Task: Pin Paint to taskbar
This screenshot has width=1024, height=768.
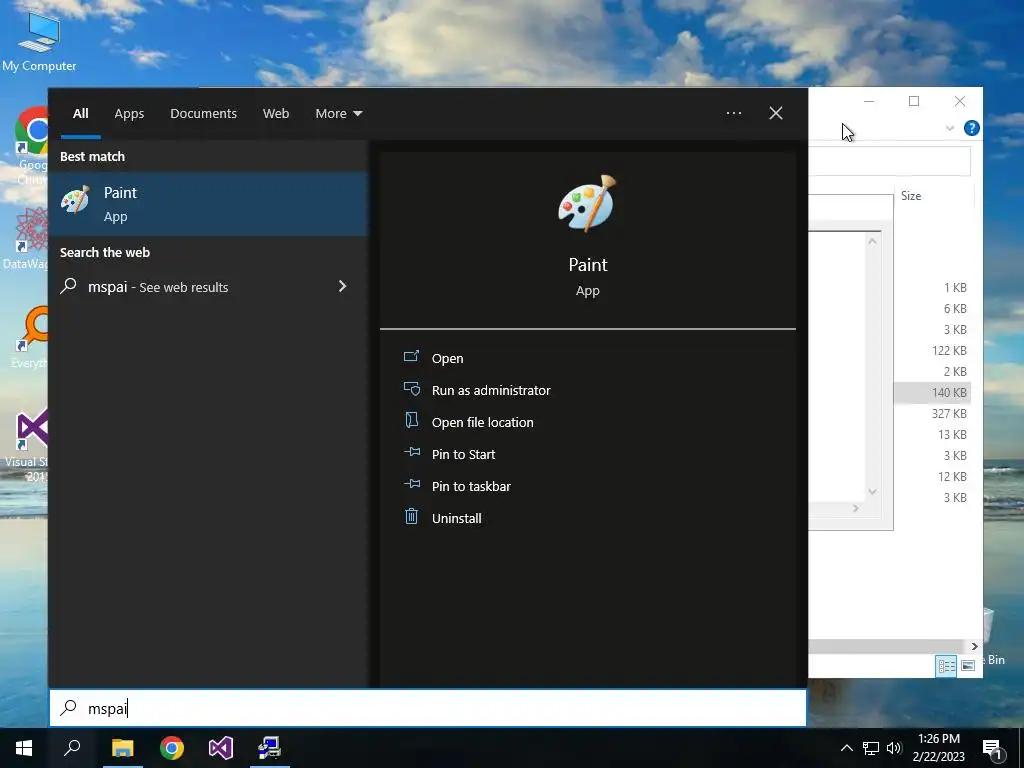Action: tap(471, 487)
